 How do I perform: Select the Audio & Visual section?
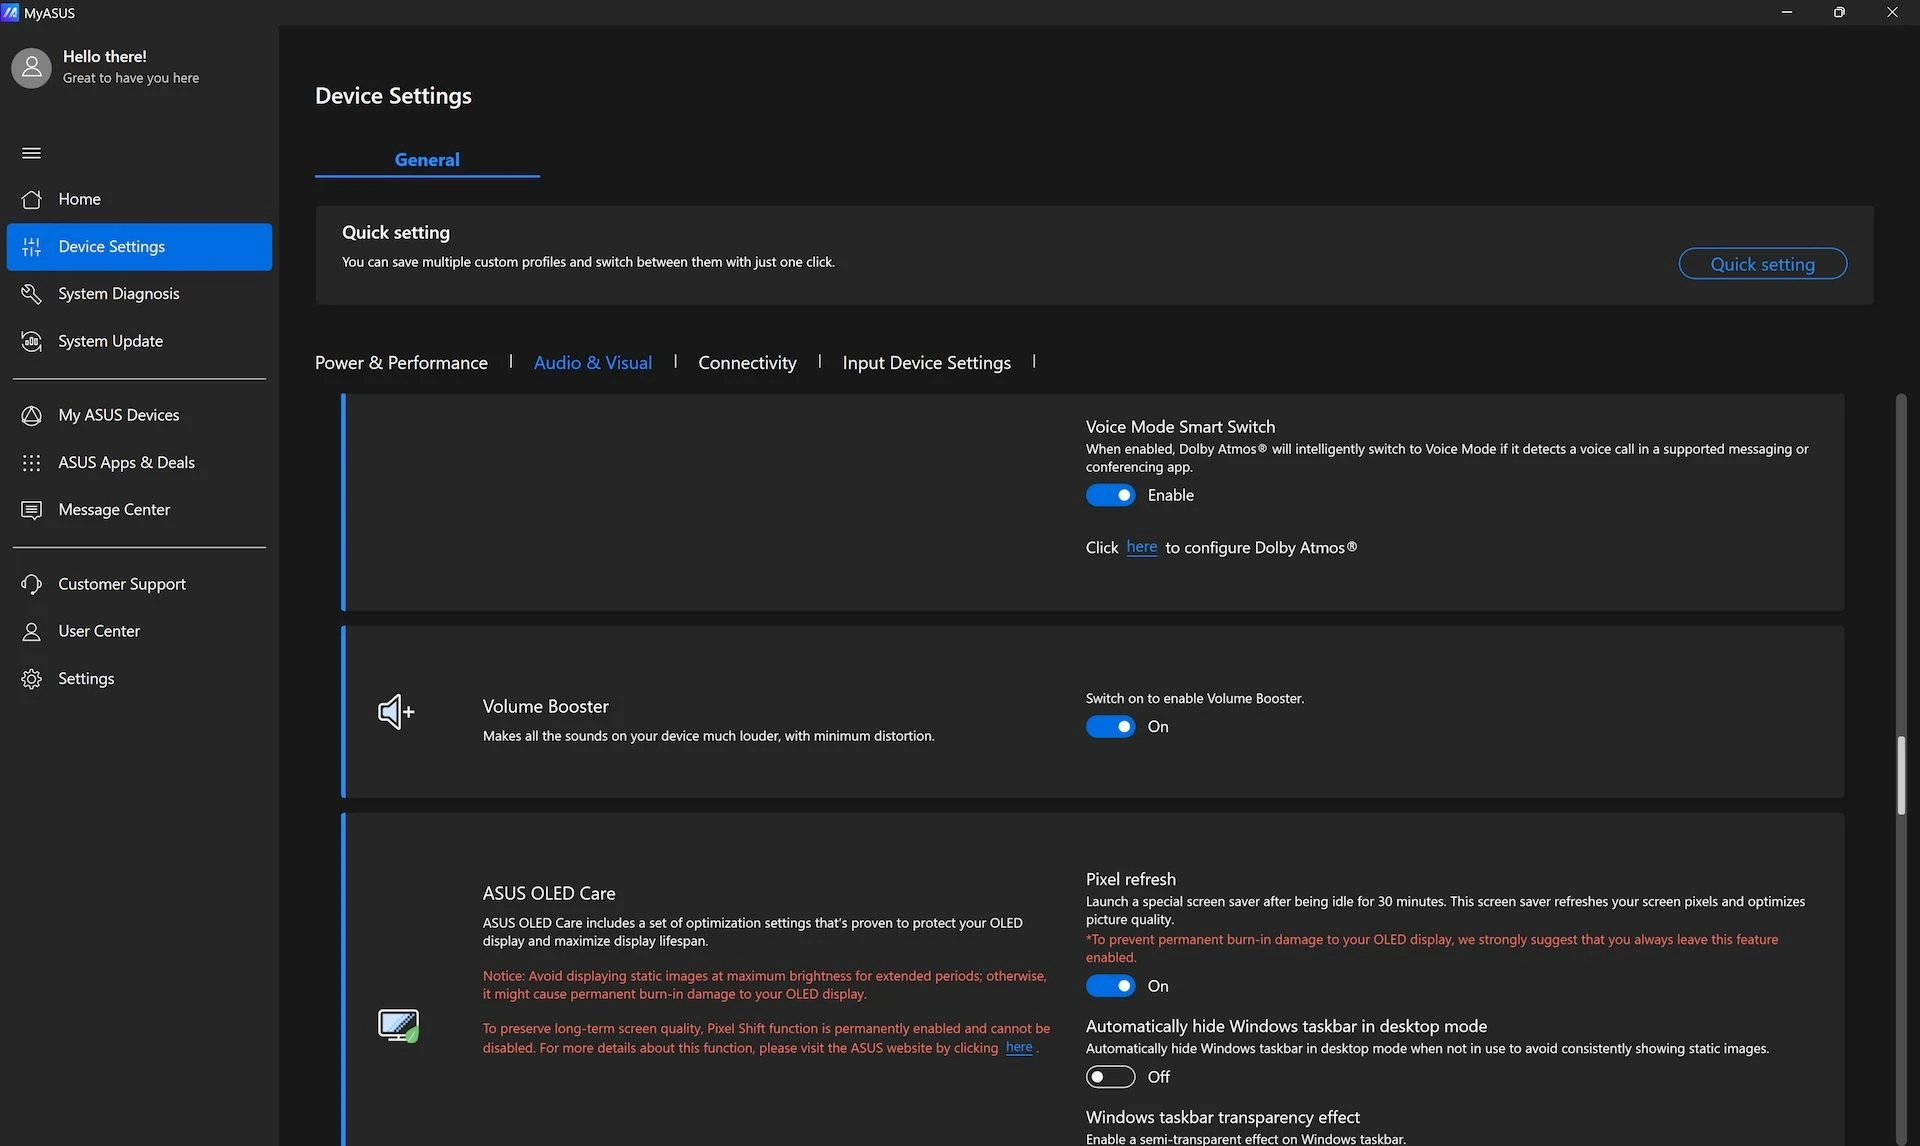pyautogui.click(x=593, y=363)
